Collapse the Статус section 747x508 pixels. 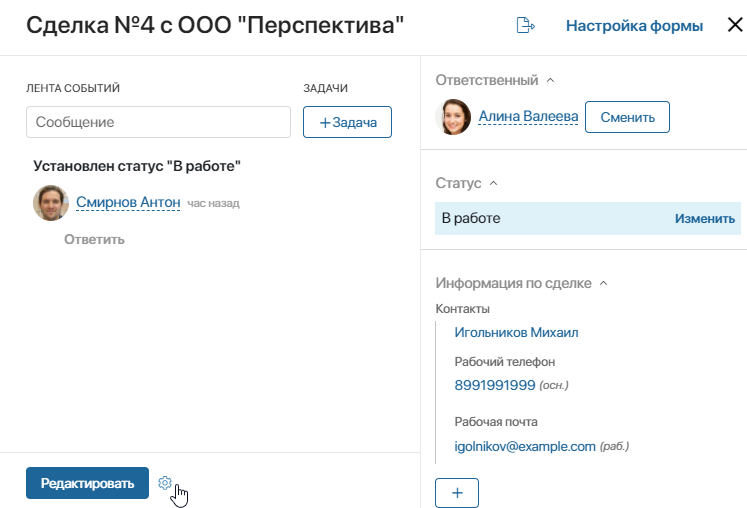(x=494, y=183)
